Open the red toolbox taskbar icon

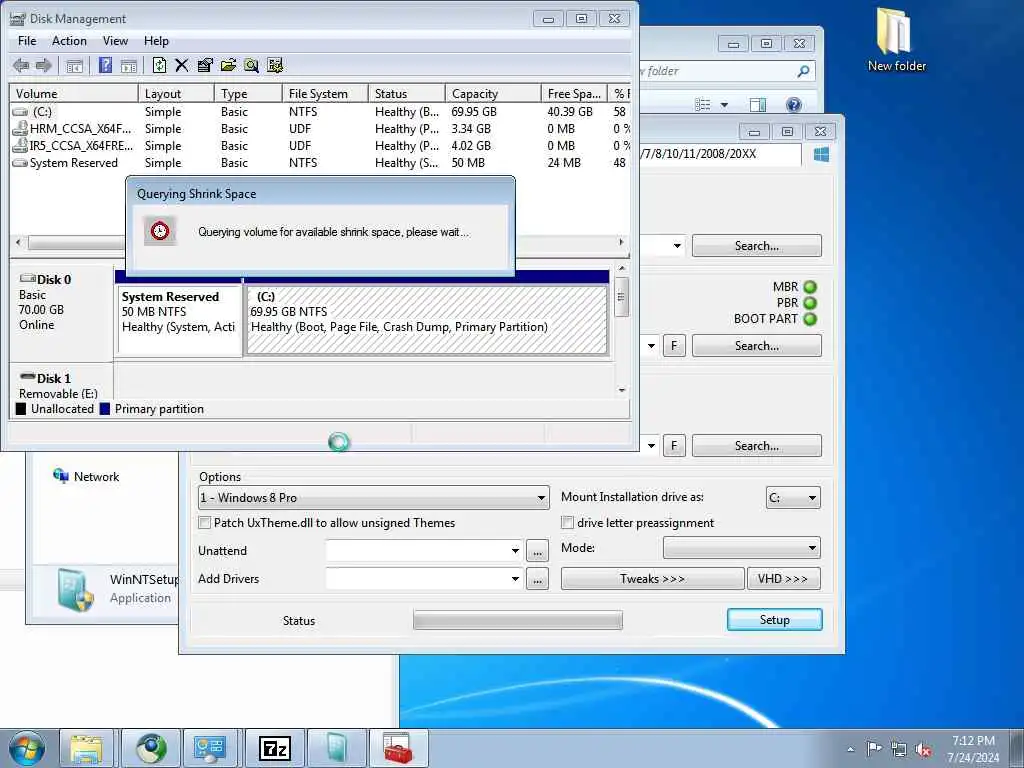point(398,748)
